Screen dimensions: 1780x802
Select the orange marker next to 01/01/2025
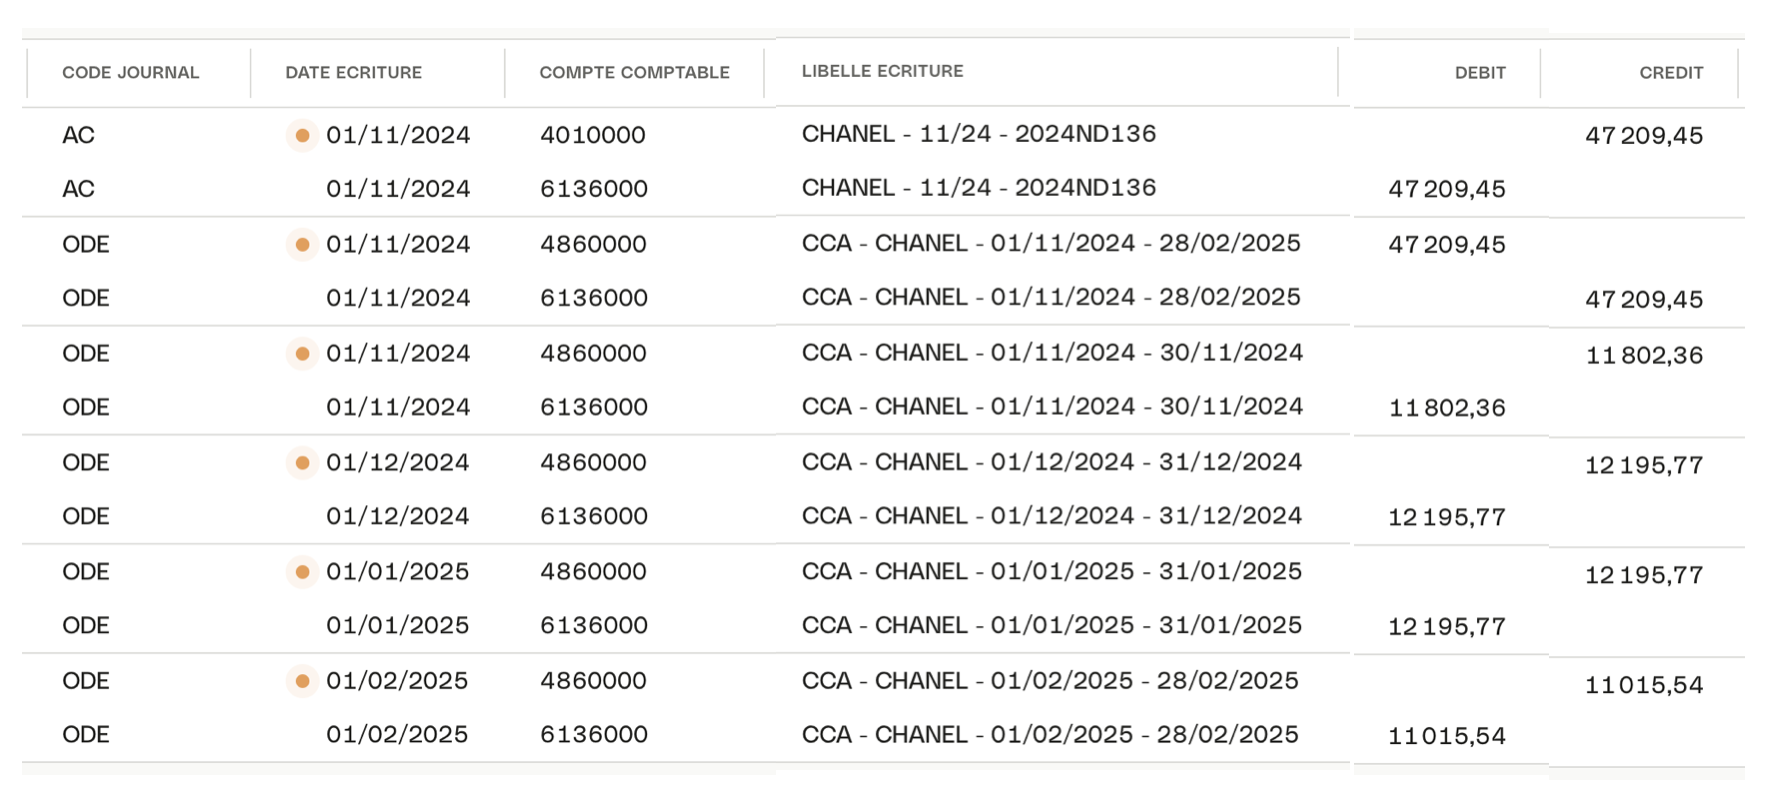[x=301, y=572]
